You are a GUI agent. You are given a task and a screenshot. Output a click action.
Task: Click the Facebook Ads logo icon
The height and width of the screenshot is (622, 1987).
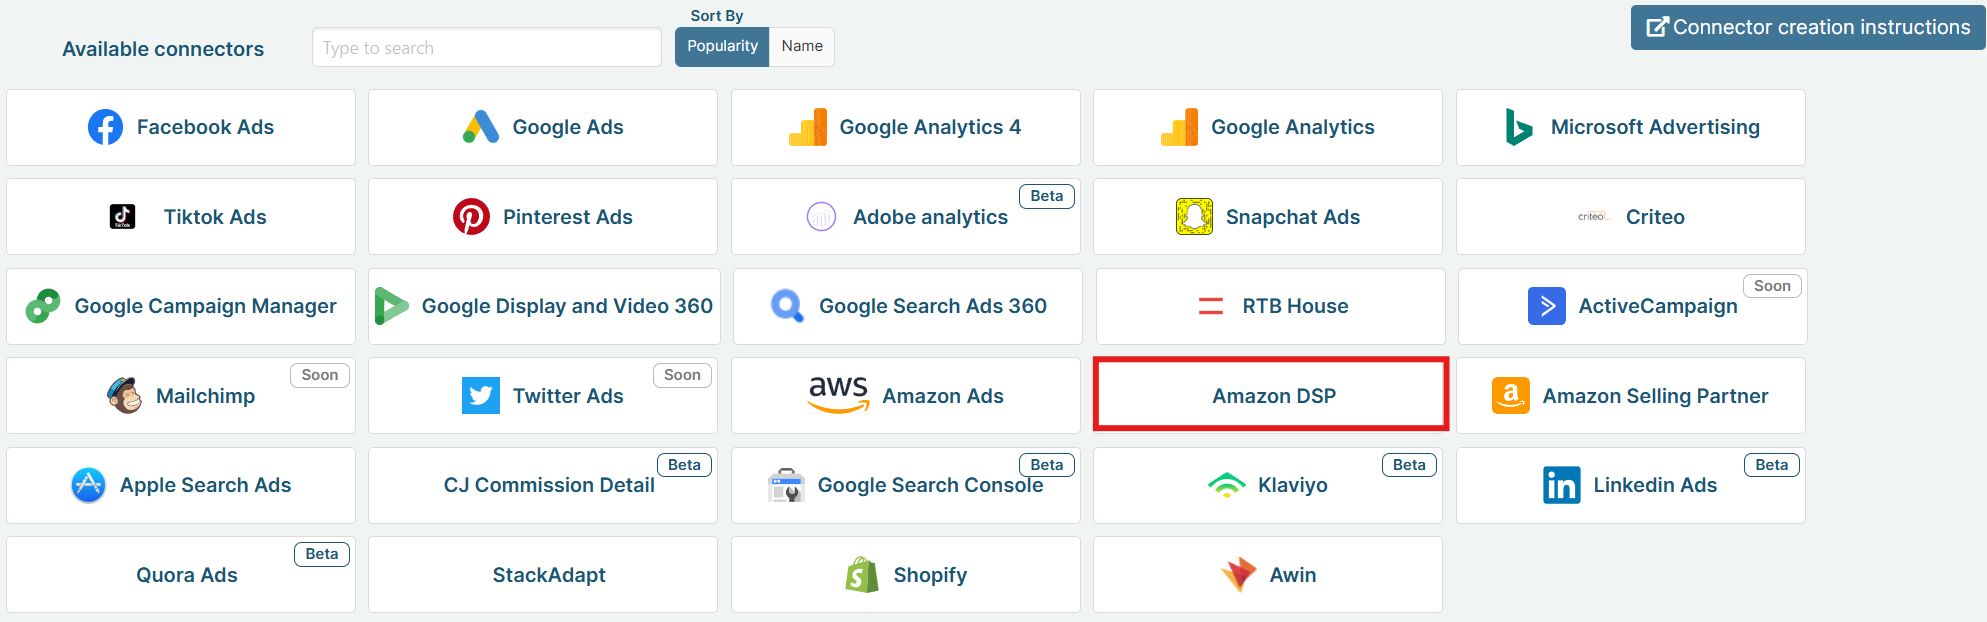106,127
